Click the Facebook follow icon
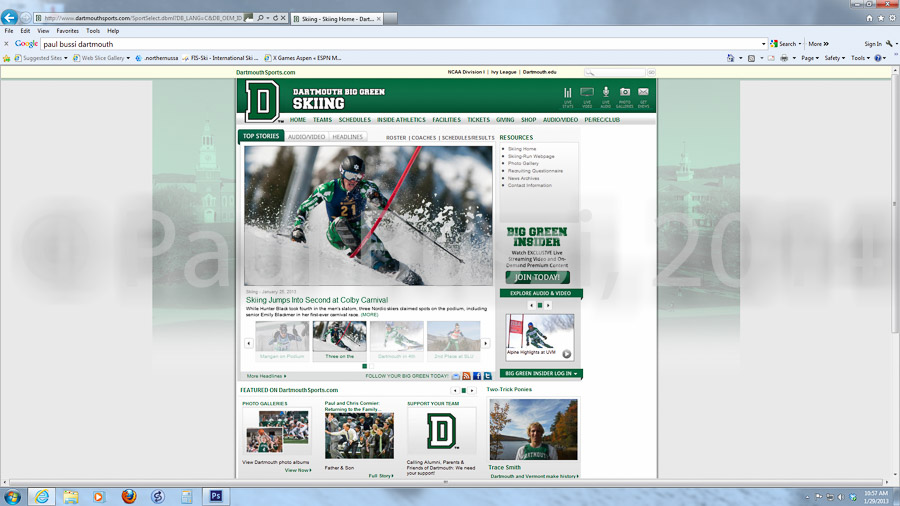The image size is (900, 506). pos(477,376)
